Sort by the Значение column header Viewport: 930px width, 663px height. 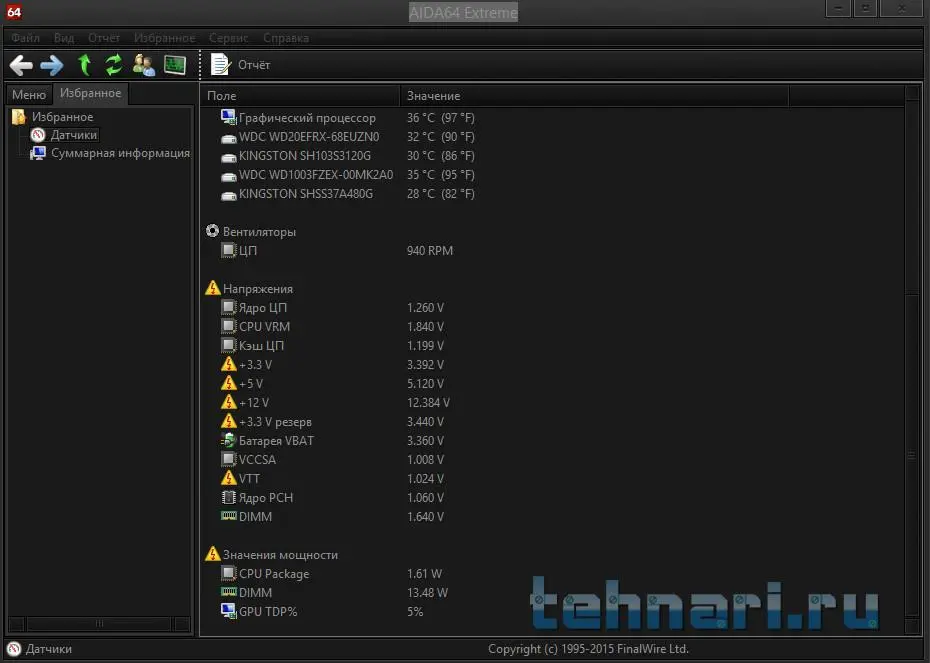pyautogui.click(x=594, y=95)
